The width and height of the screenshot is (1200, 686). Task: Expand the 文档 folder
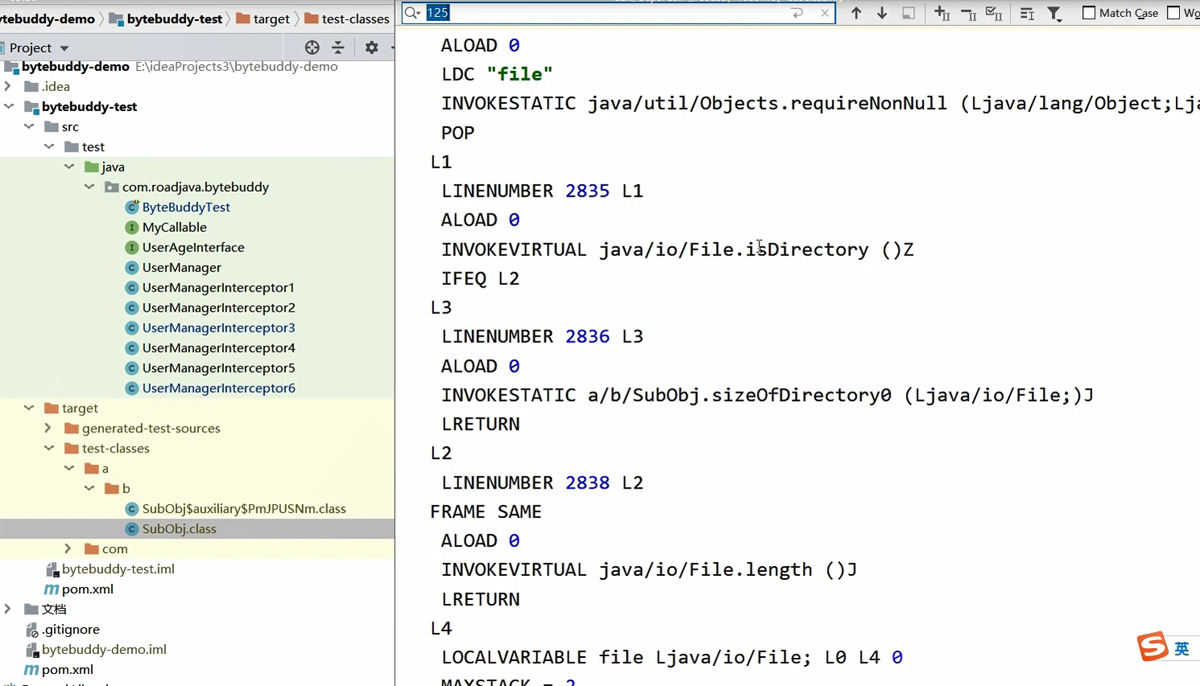tap(8, 609)
